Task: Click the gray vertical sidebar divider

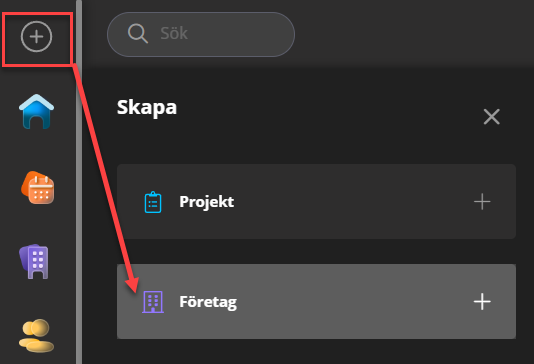Action: [79, 182]
